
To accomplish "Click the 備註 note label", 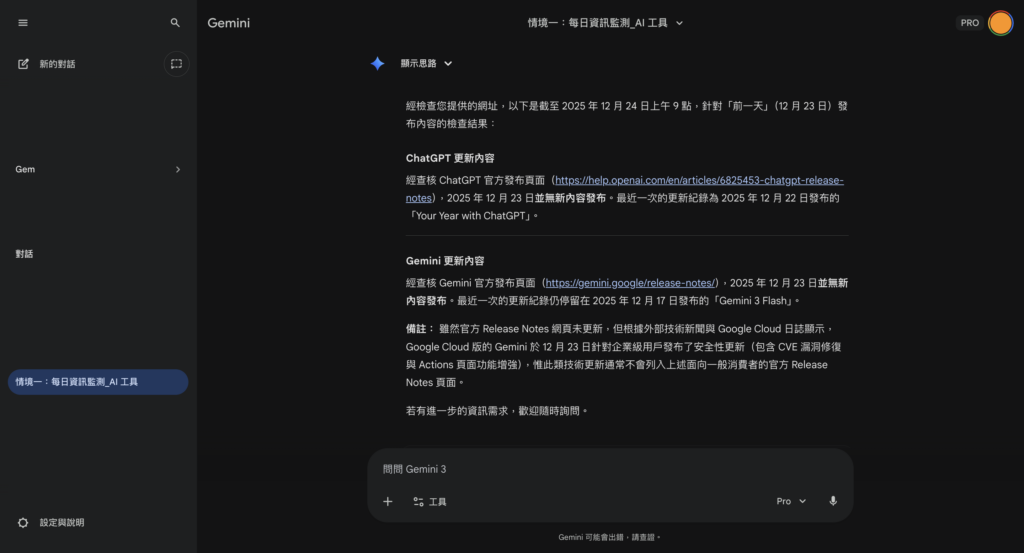I will [419, 329].
